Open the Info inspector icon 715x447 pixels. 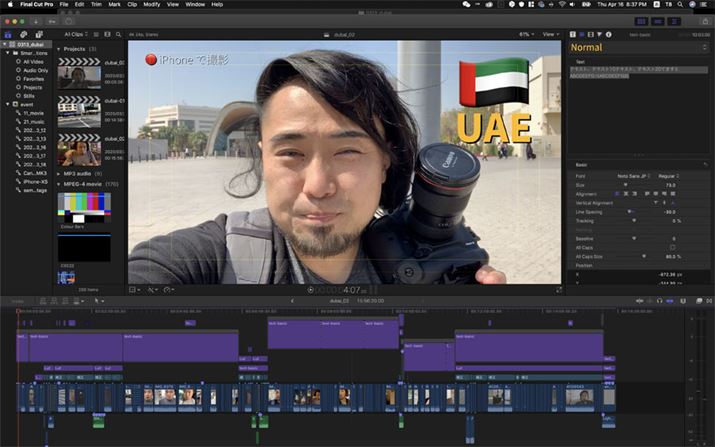608,35
